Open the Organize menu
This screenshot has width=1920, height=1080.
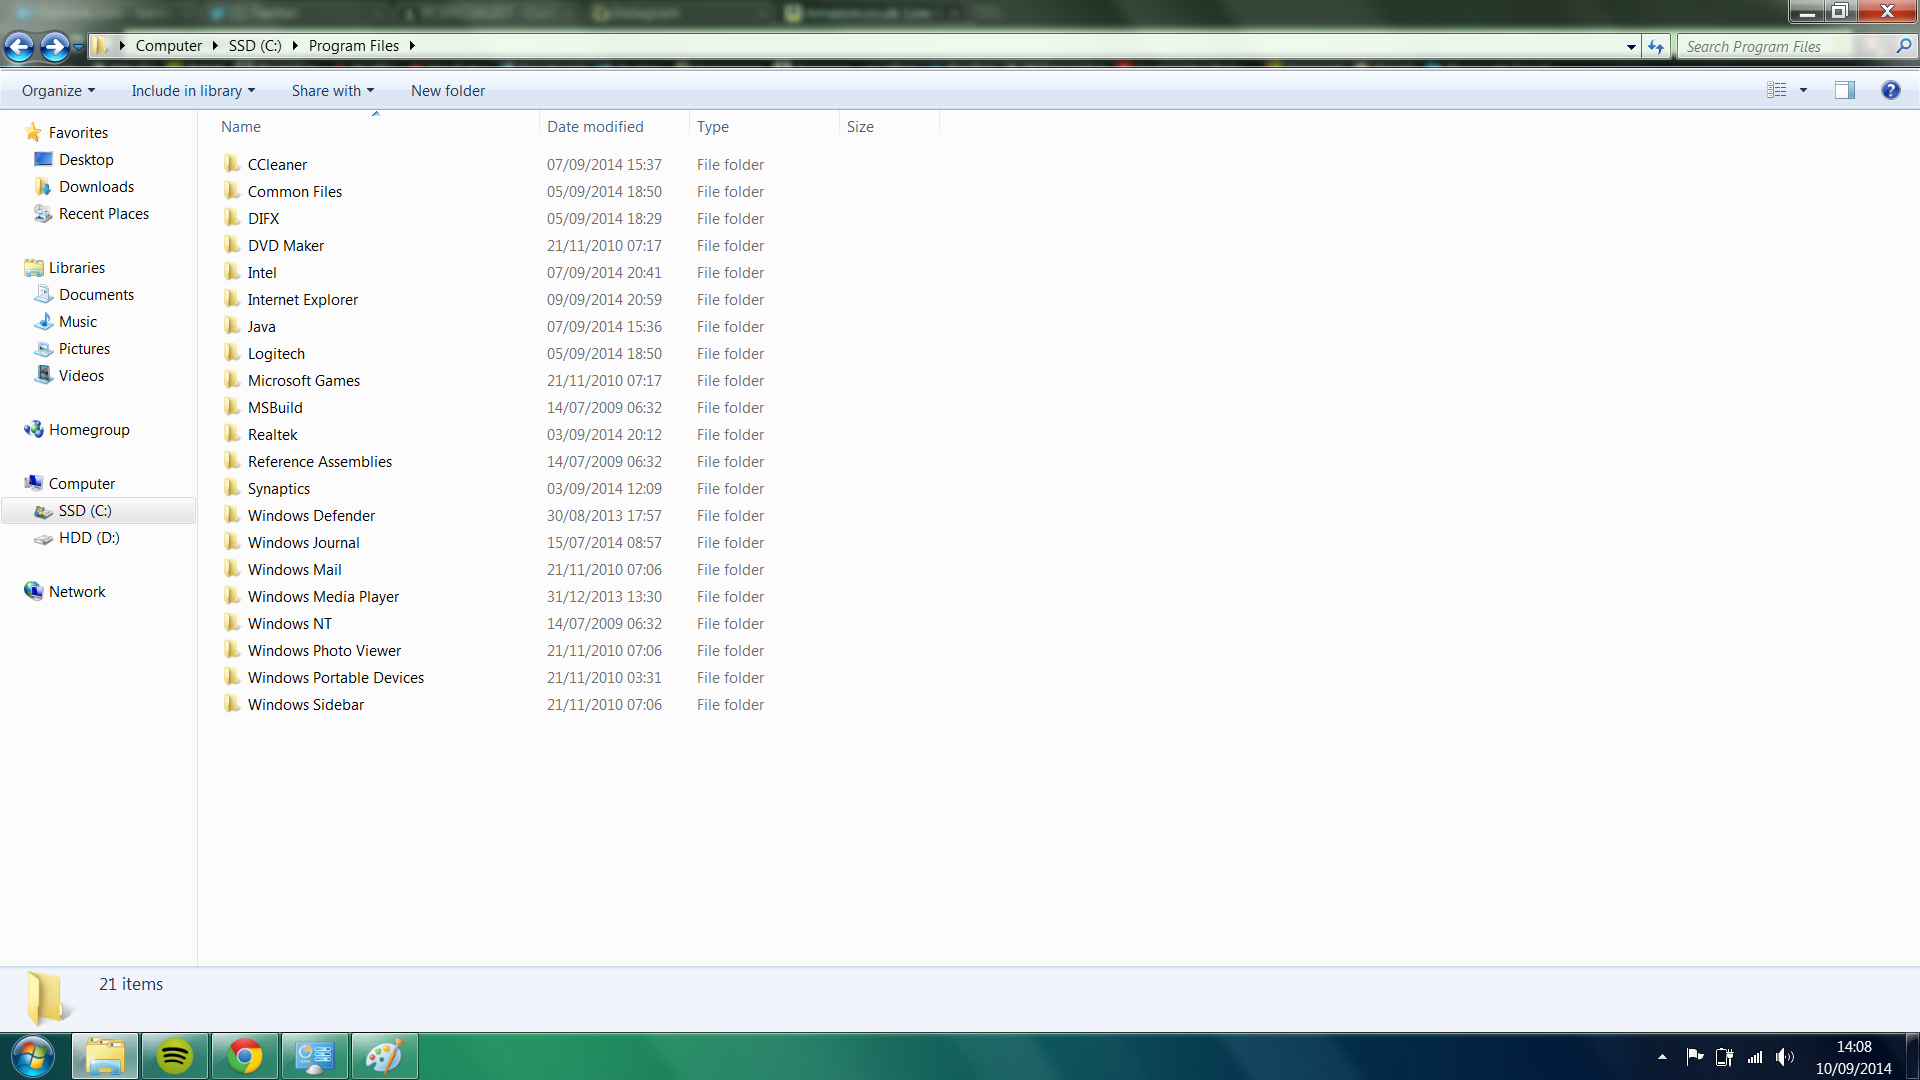58,91
